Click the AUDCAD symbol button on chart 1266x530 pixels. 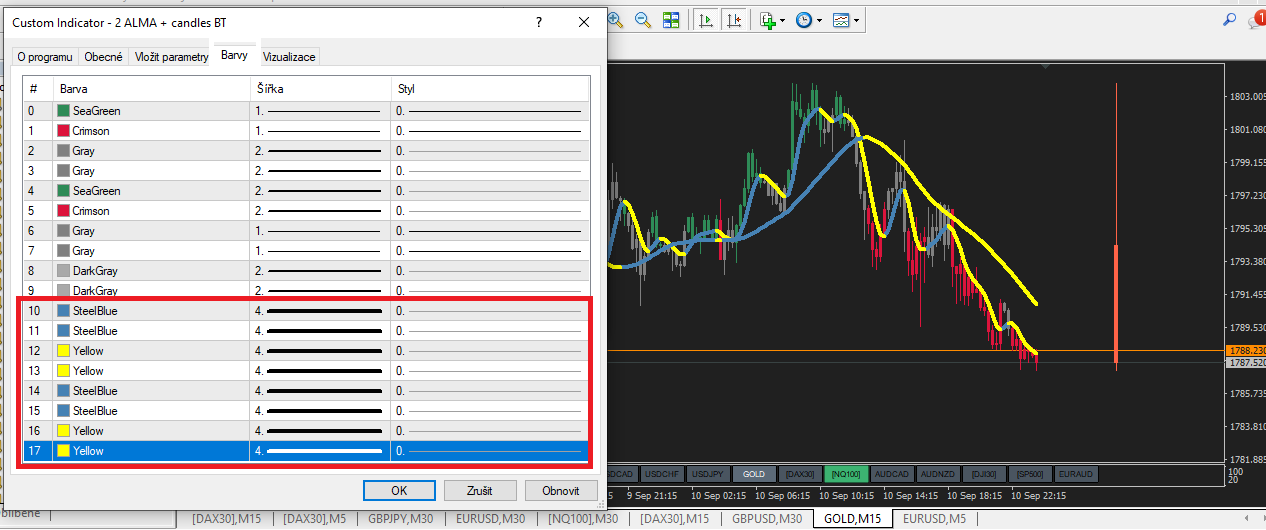pyautogui.click(x=893, y=473)
